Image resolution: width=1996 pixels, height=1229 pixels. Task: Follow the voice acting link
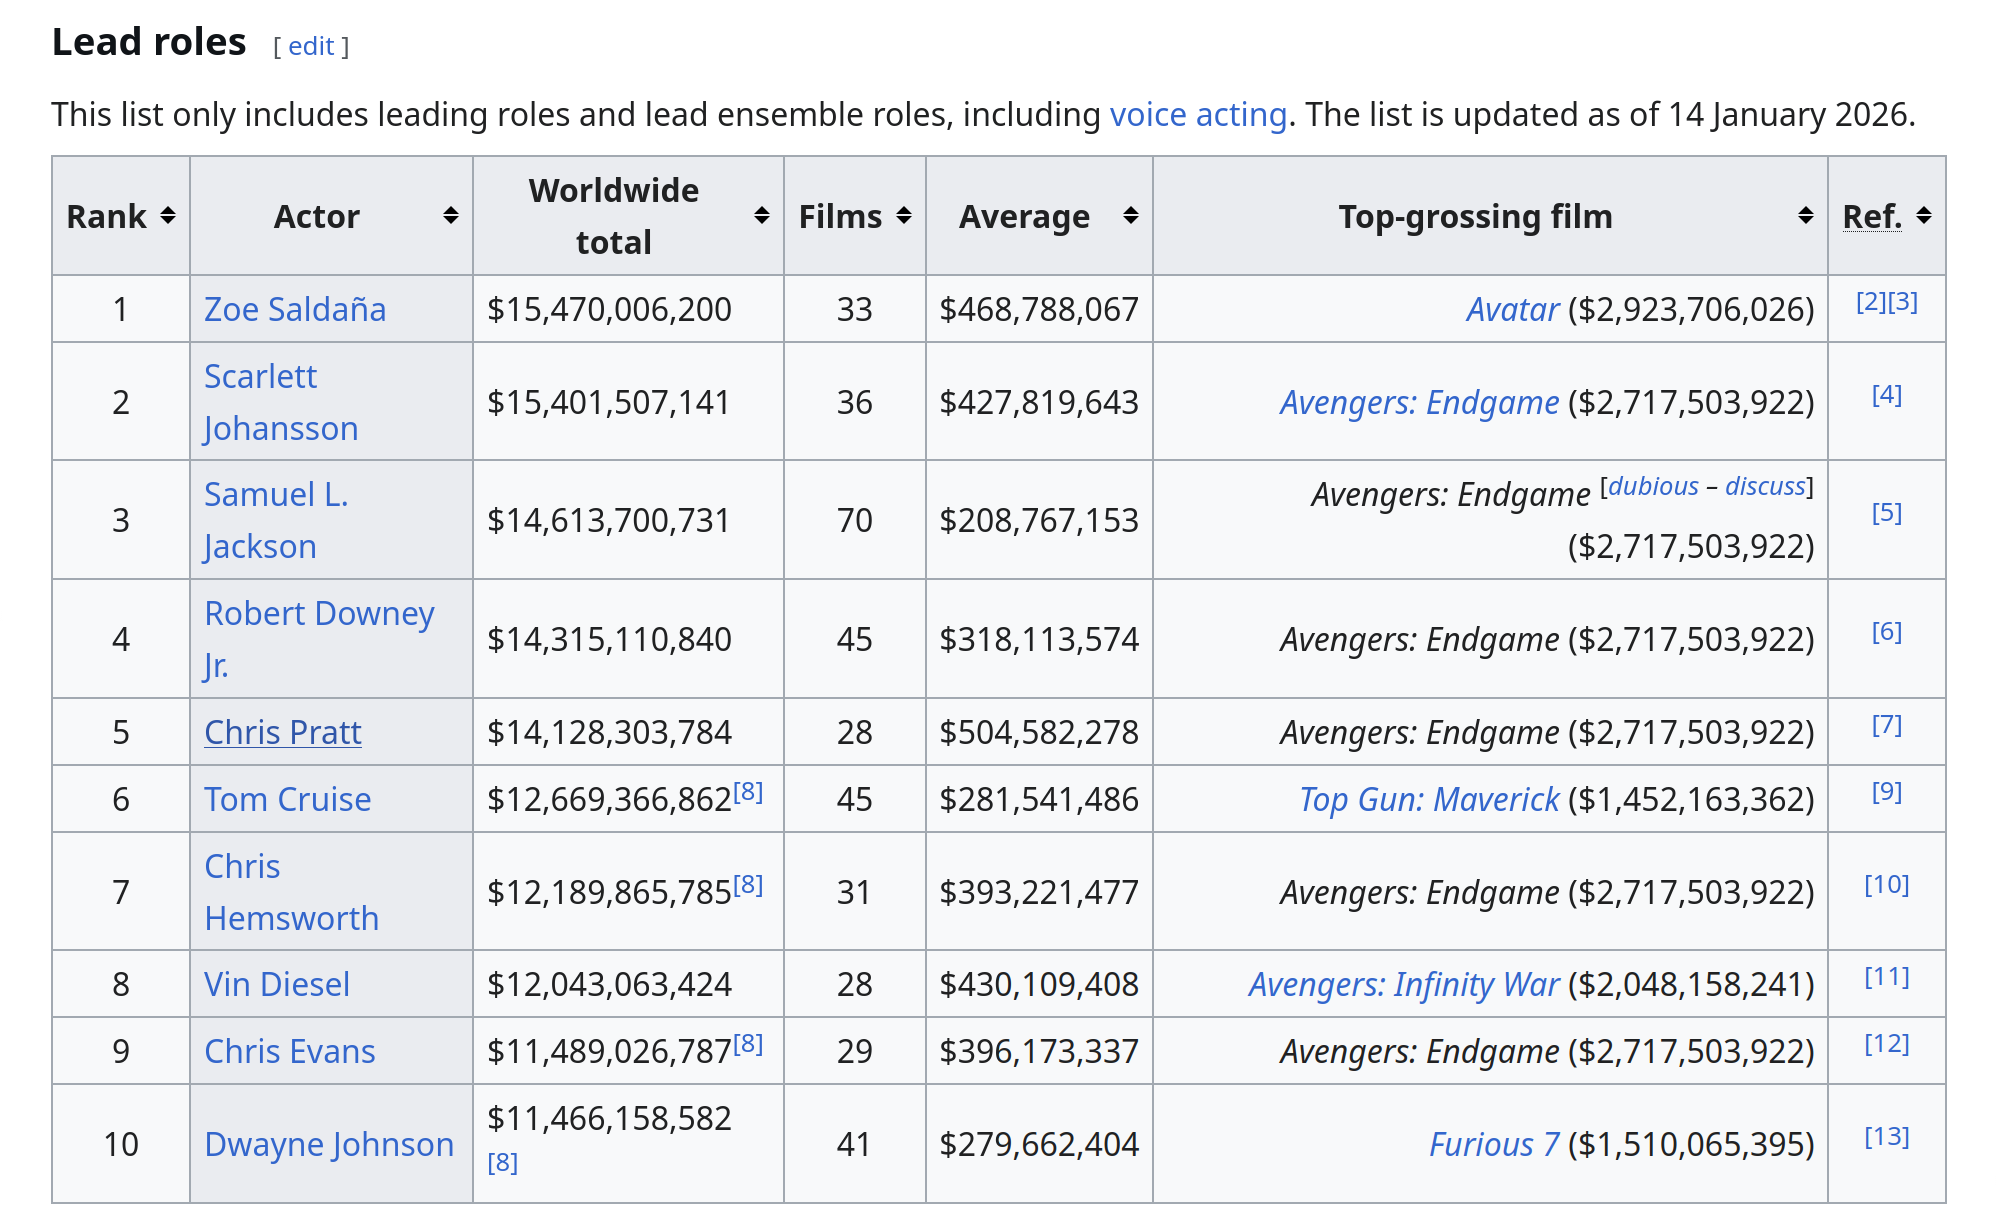tap(1198, 115)
